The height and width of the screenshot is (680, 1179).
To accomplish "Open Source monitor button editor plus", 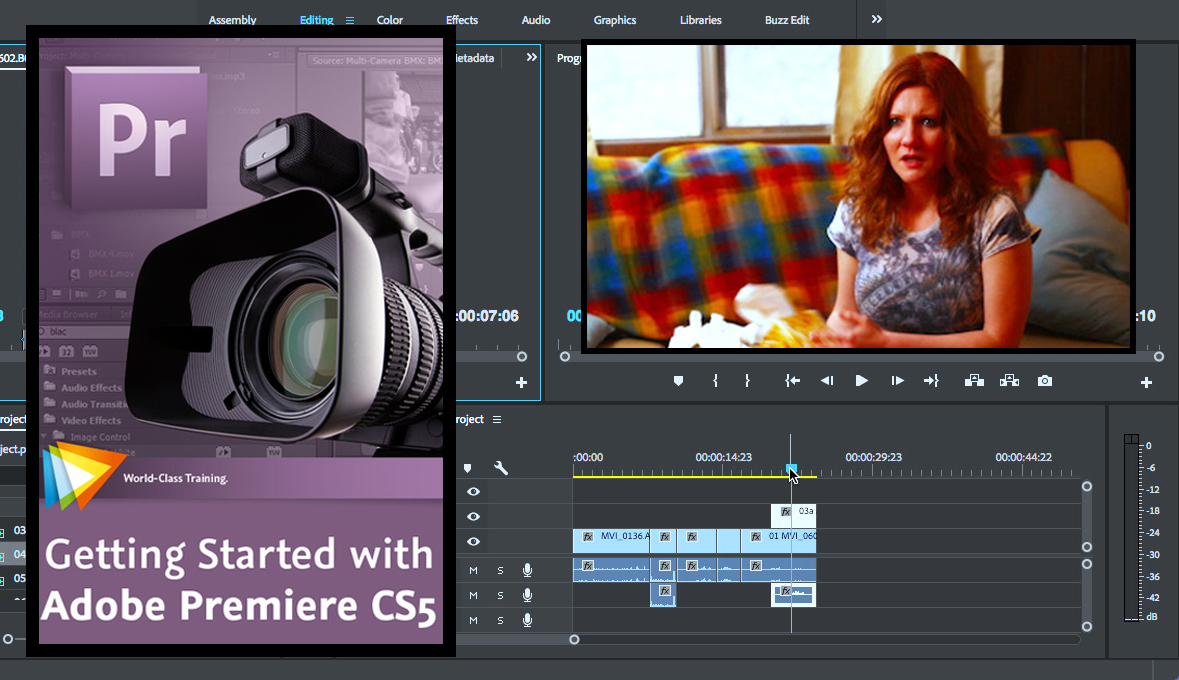I will point(521,383).
